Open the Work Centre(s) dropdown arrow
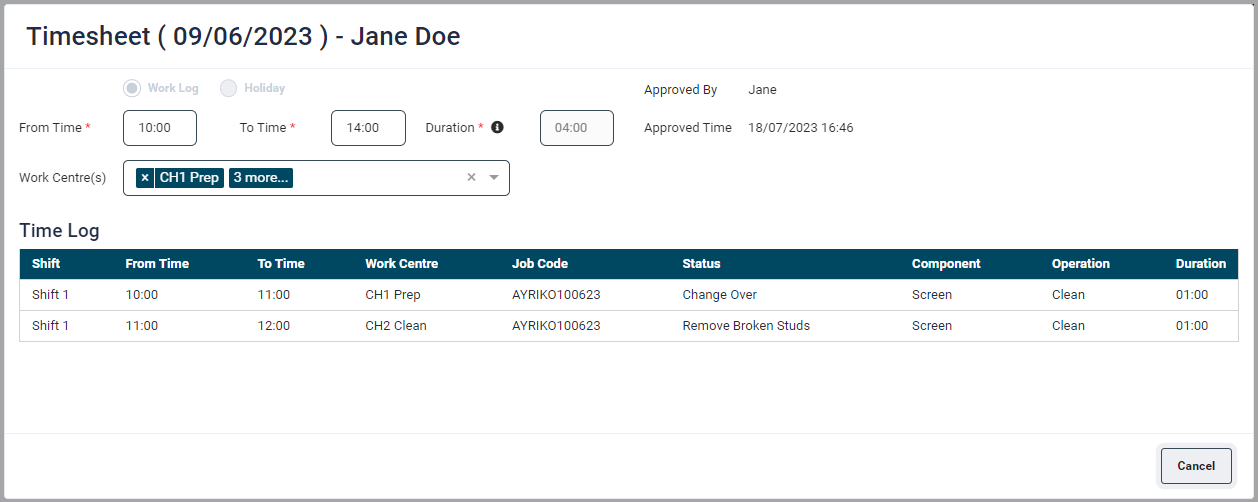The image size is (1258, 502). click(x=493, y=178)
